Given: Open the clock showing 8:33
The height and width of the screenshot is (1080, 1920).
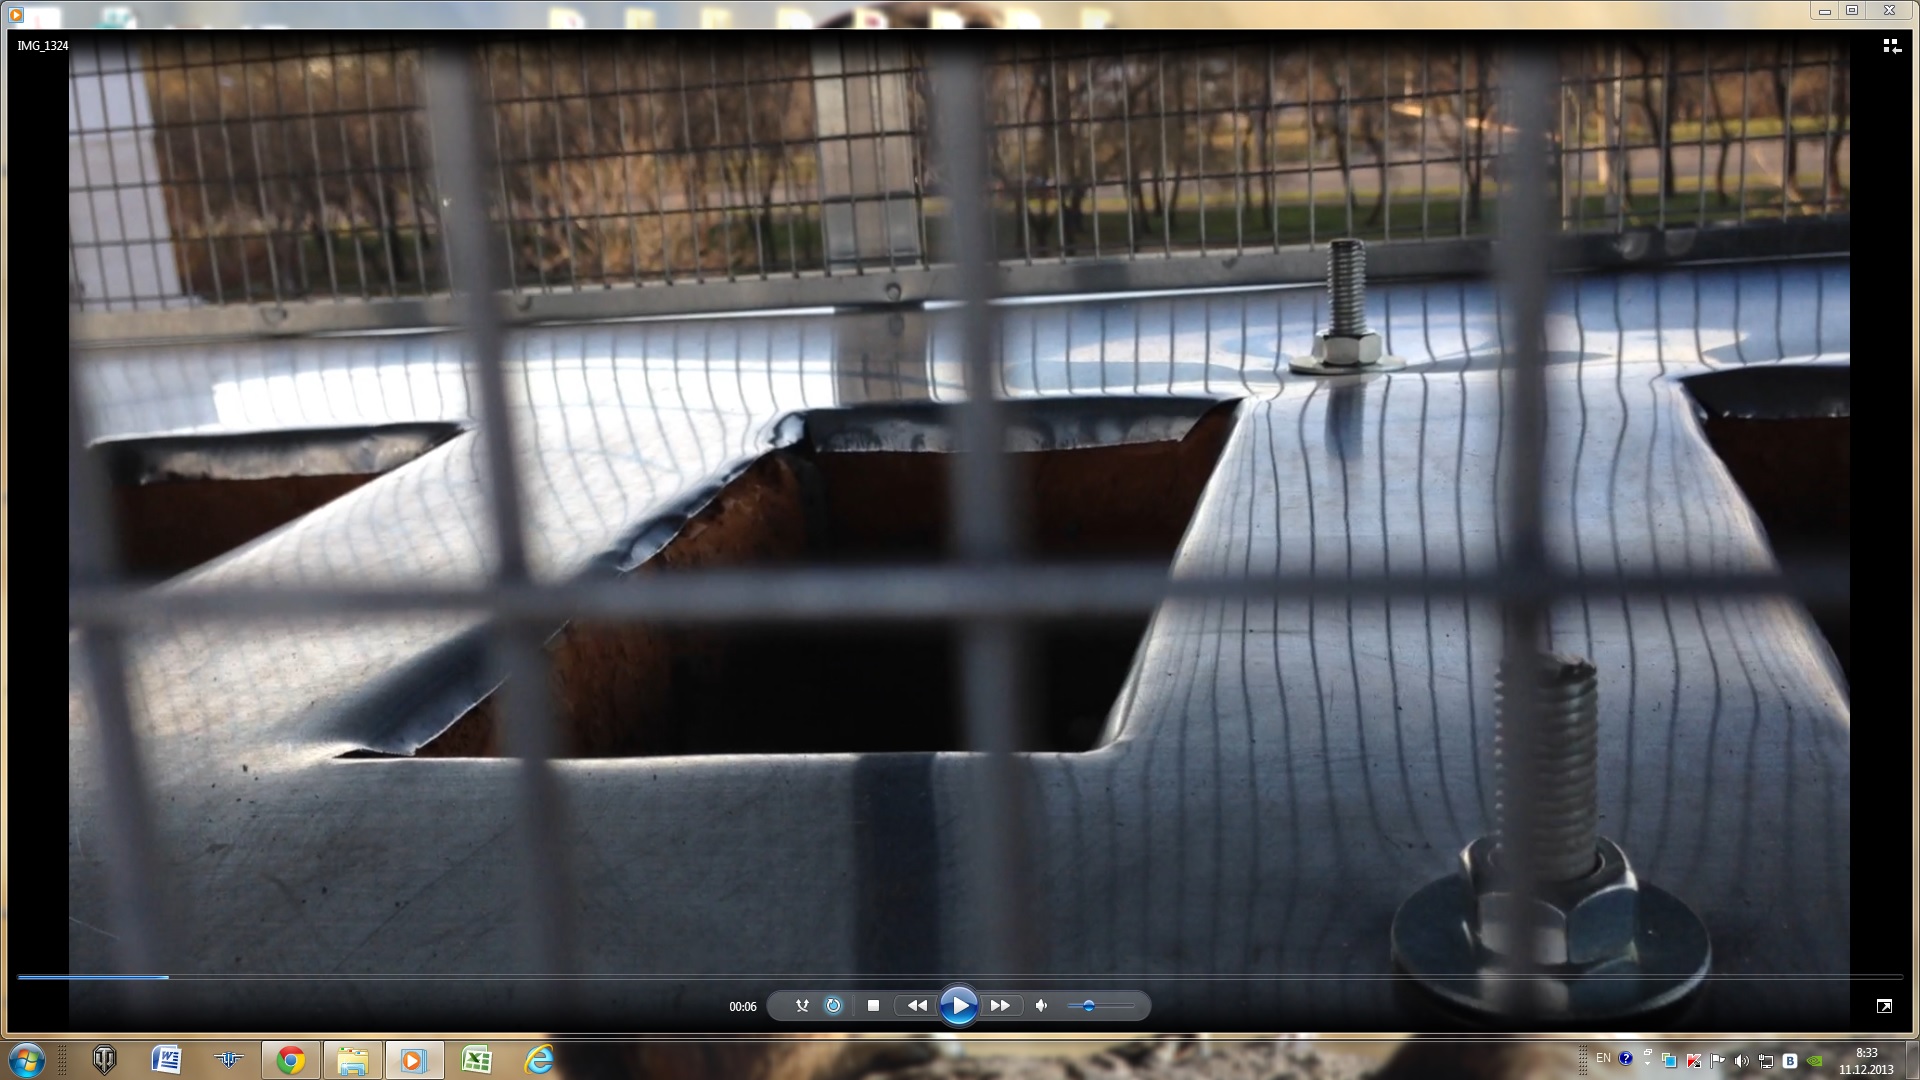Looking at the screenshot, I should (1866, 1060).
